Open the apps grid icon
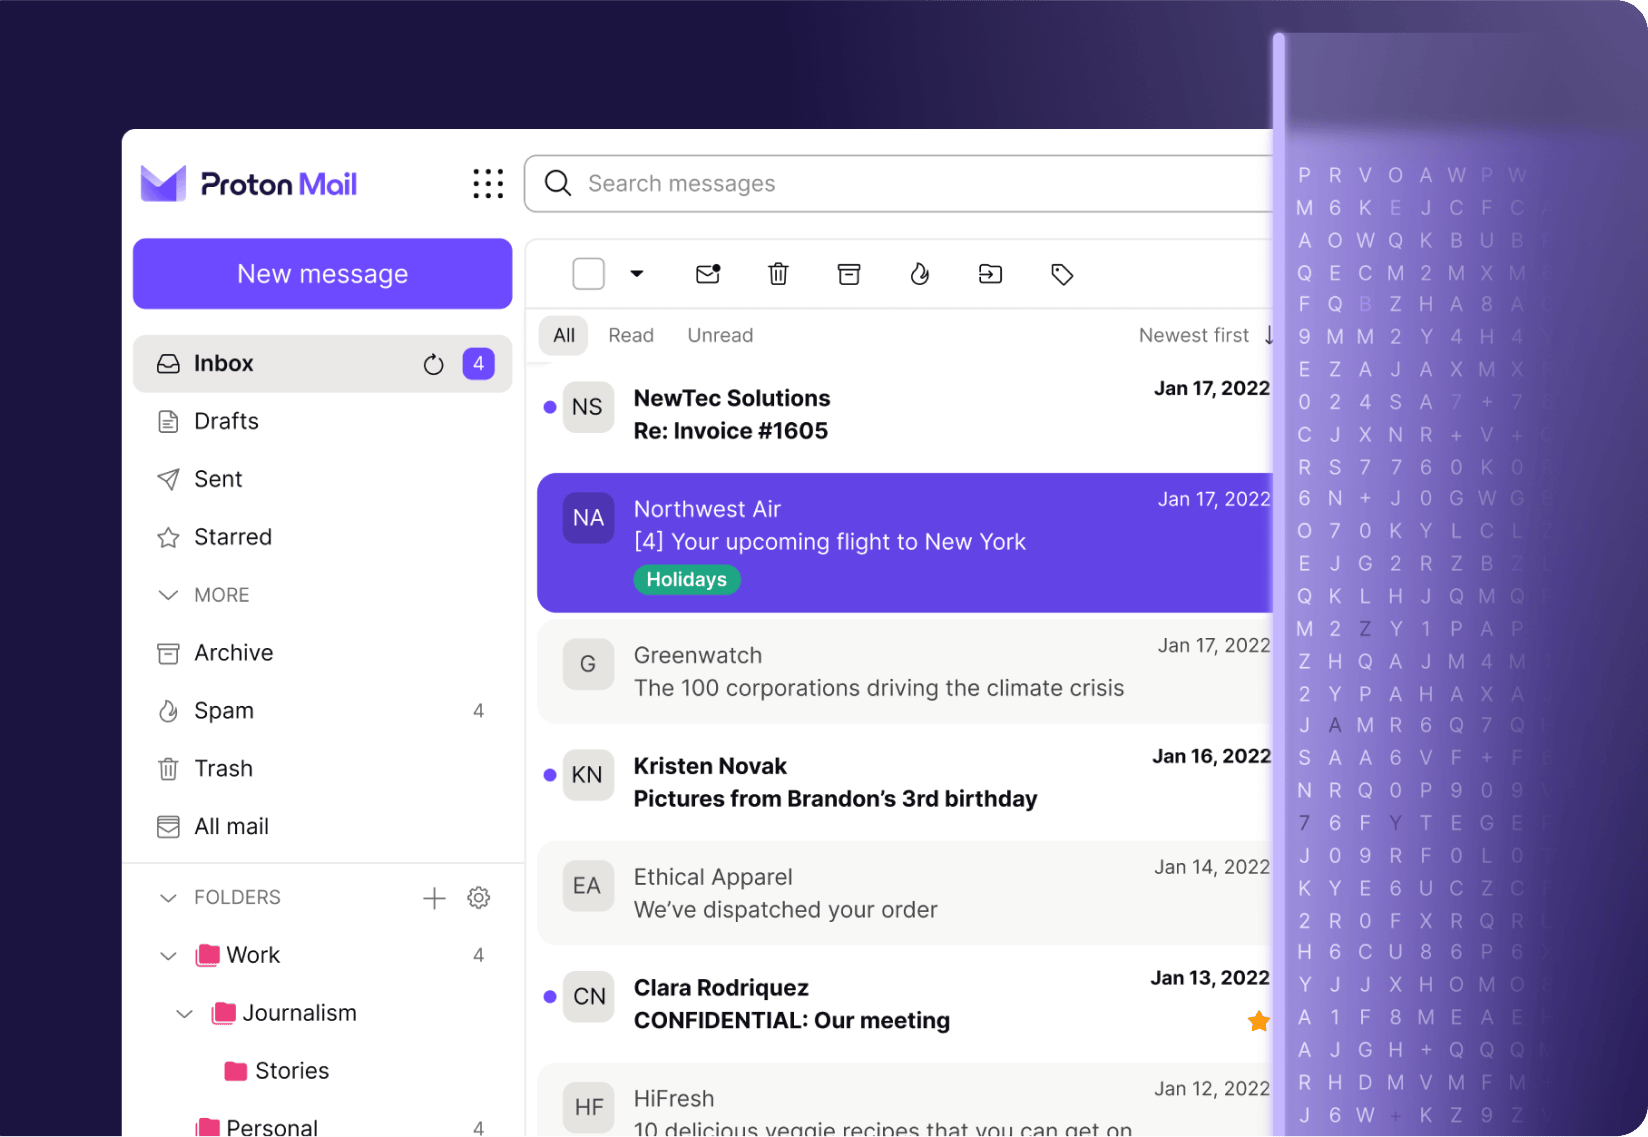 [487, 183]
